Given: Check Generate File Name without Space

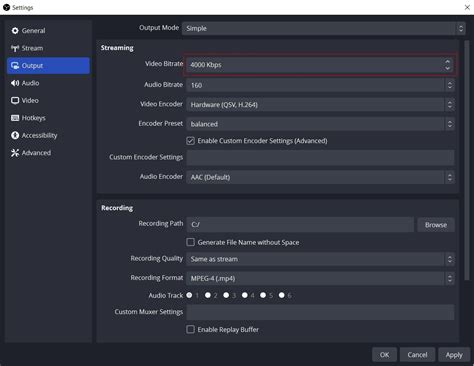Looking at the screenshot, I should (190, 242).
